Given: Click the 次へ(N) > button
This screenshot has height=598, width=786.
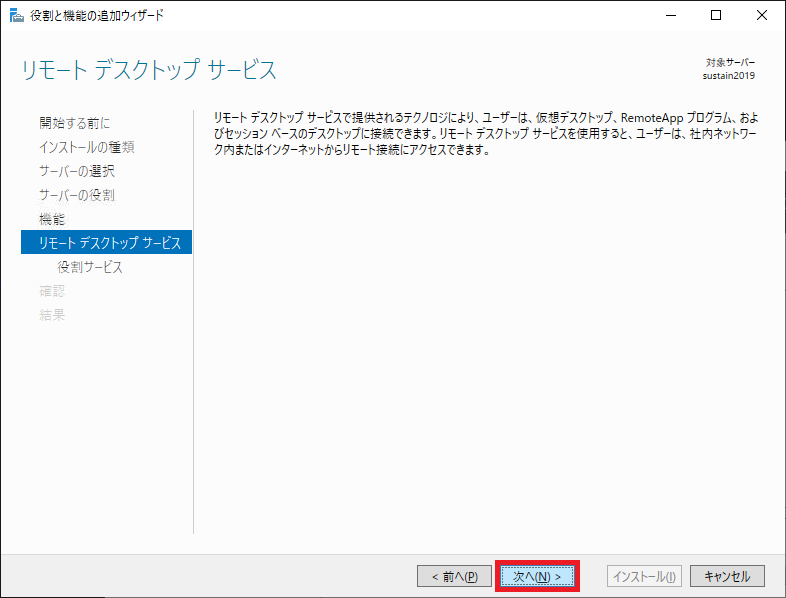Looking at the screenshot, I should click(537, 576).
